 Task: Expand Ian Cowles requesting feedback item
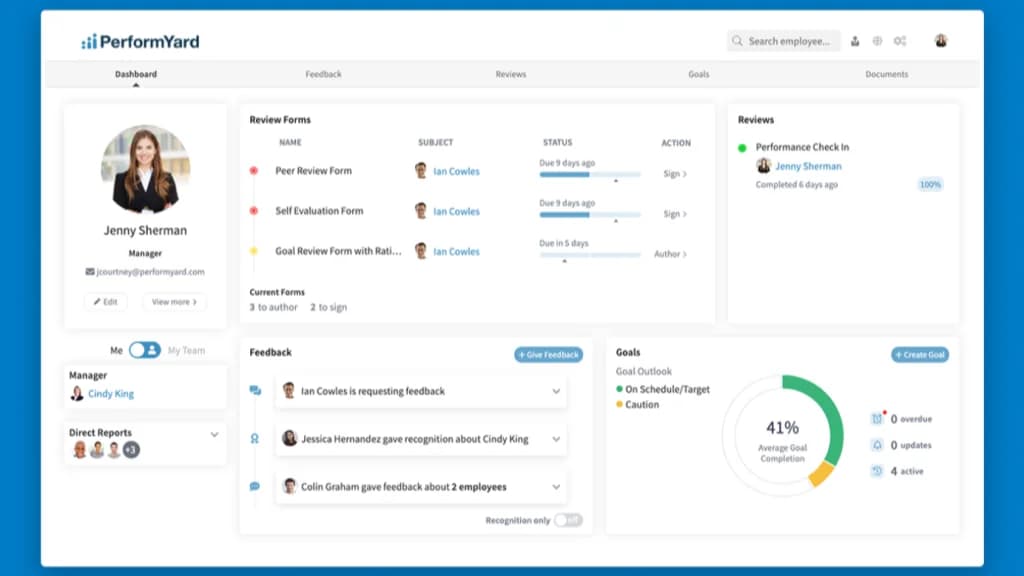[x=556, y=391]
